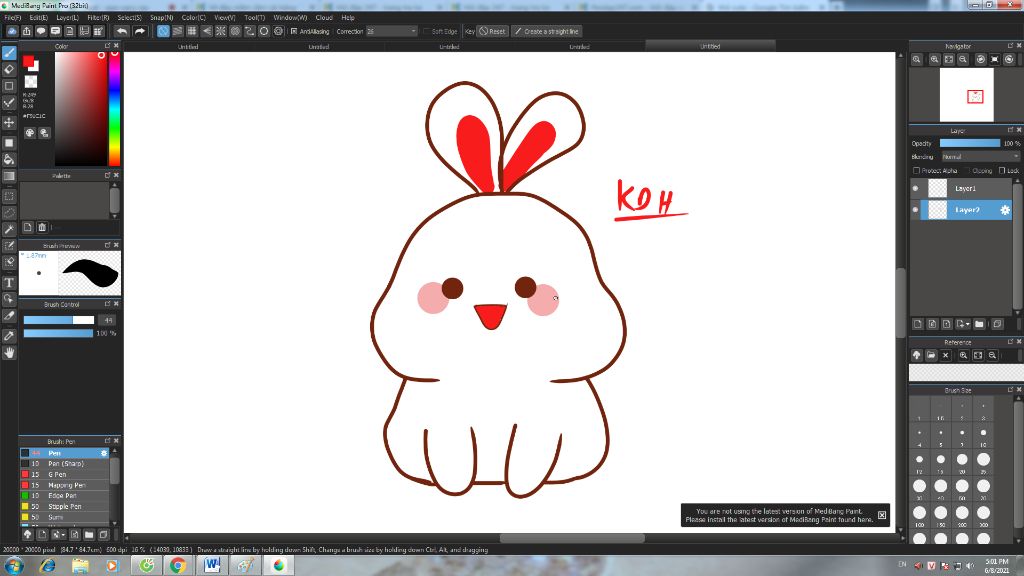Open Internet Explorer from the taskbar
The width and height of the screenshot is (1024, 576).
[47, 566]
